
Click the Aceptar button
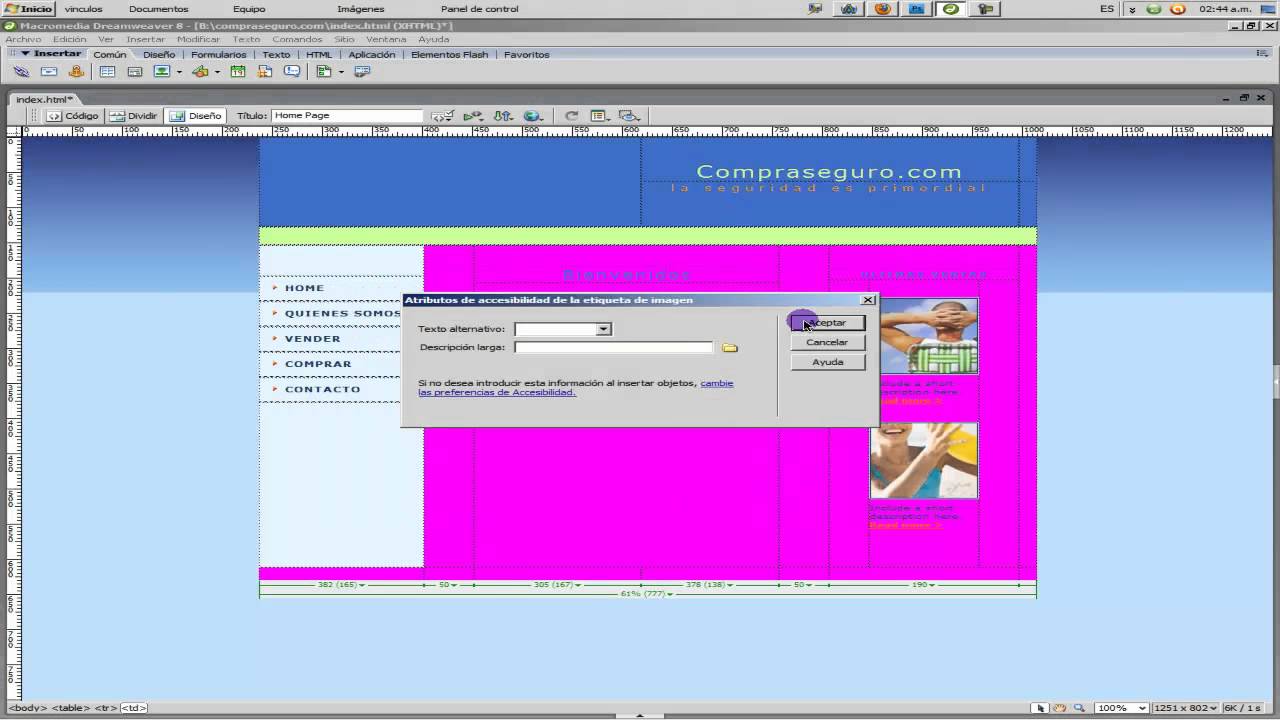click(x=828, y=323)
